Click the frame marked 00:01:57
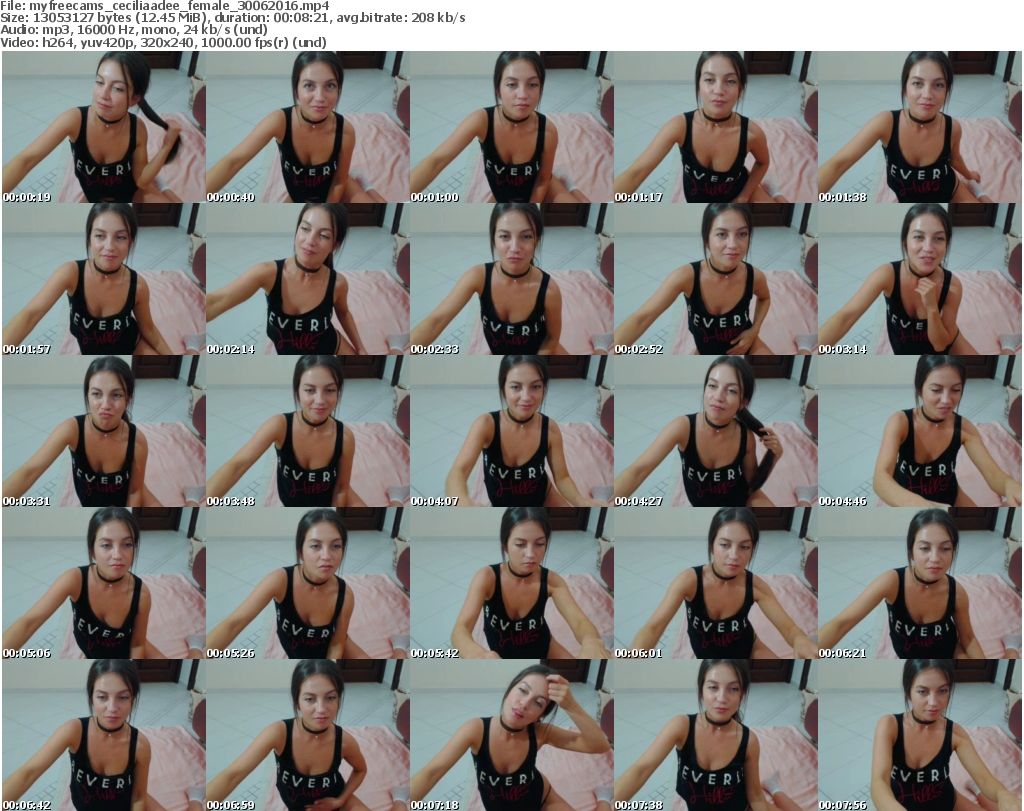 103,279
